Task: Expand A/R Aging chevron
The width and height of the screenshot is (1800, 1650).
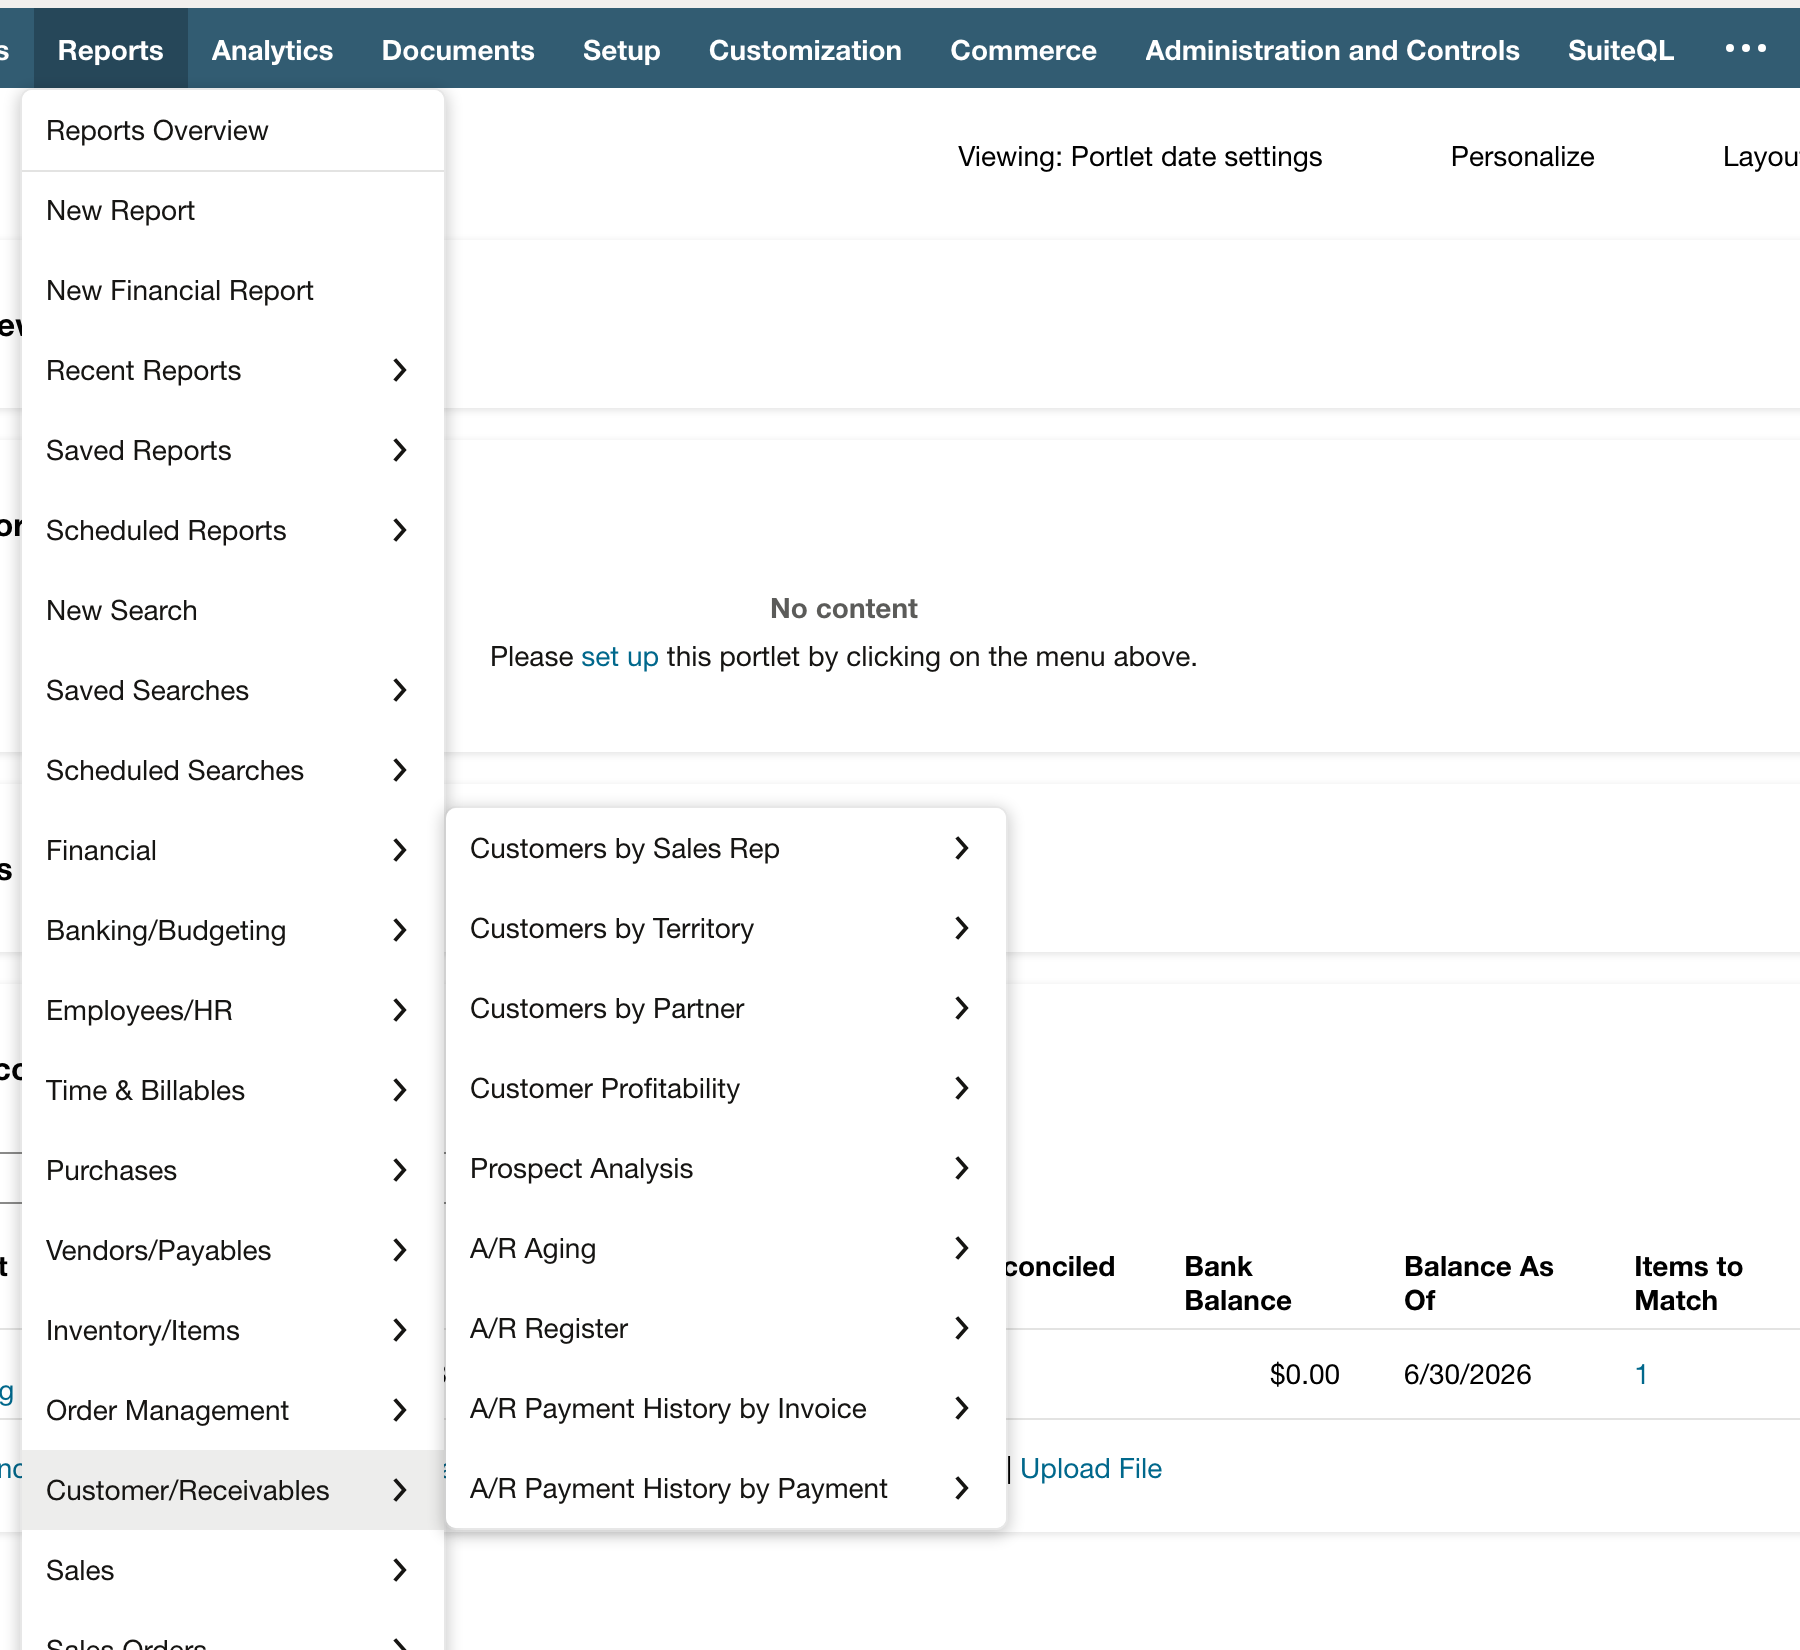Action: (x=961, y=1248)
